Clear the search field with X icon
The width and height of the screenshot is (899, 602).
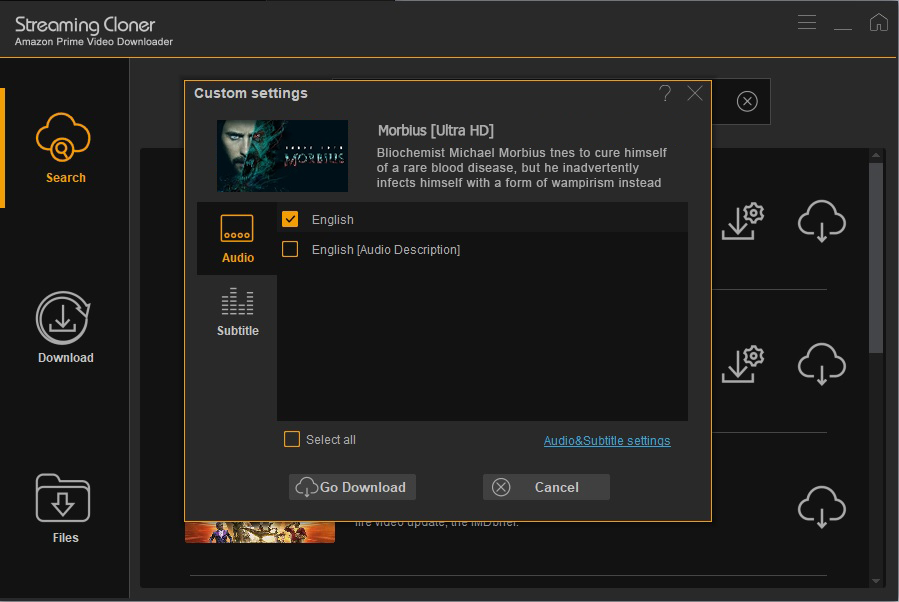[747, 101]
